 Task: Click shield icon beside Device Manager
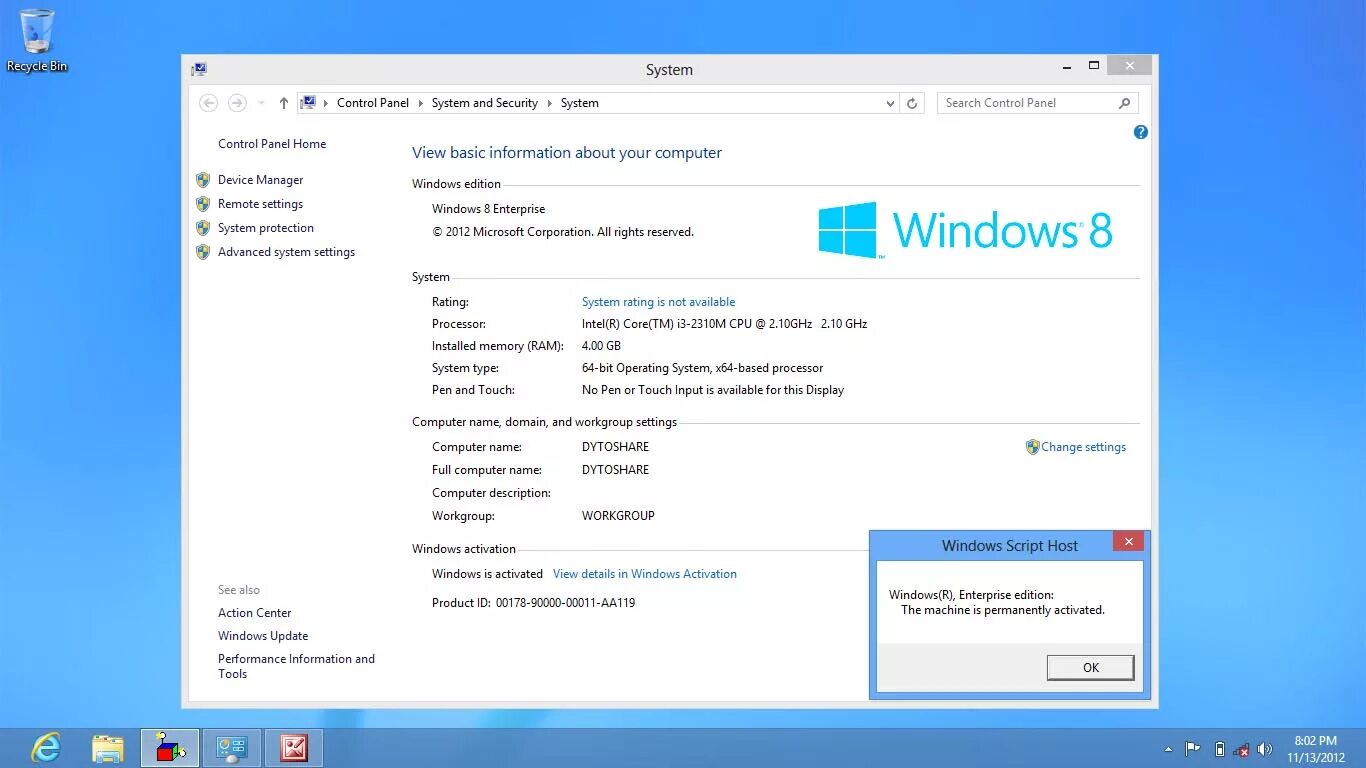pyautogui.click(x=203, y=180)
